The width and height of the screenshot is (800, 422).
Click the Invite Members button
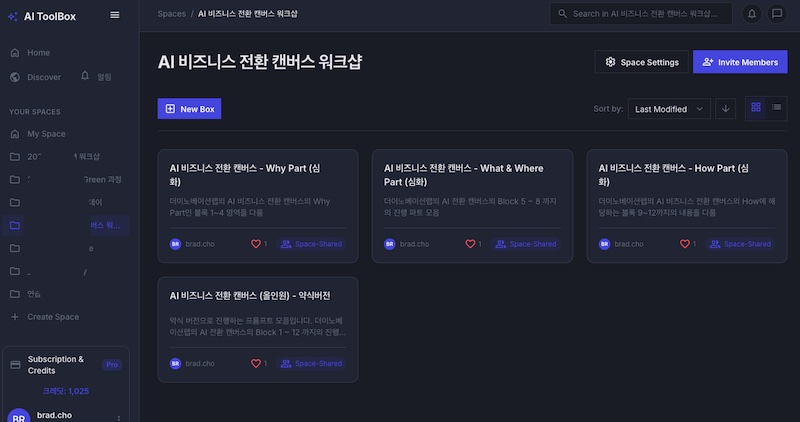pyautogui.click(x=740, y=62)
